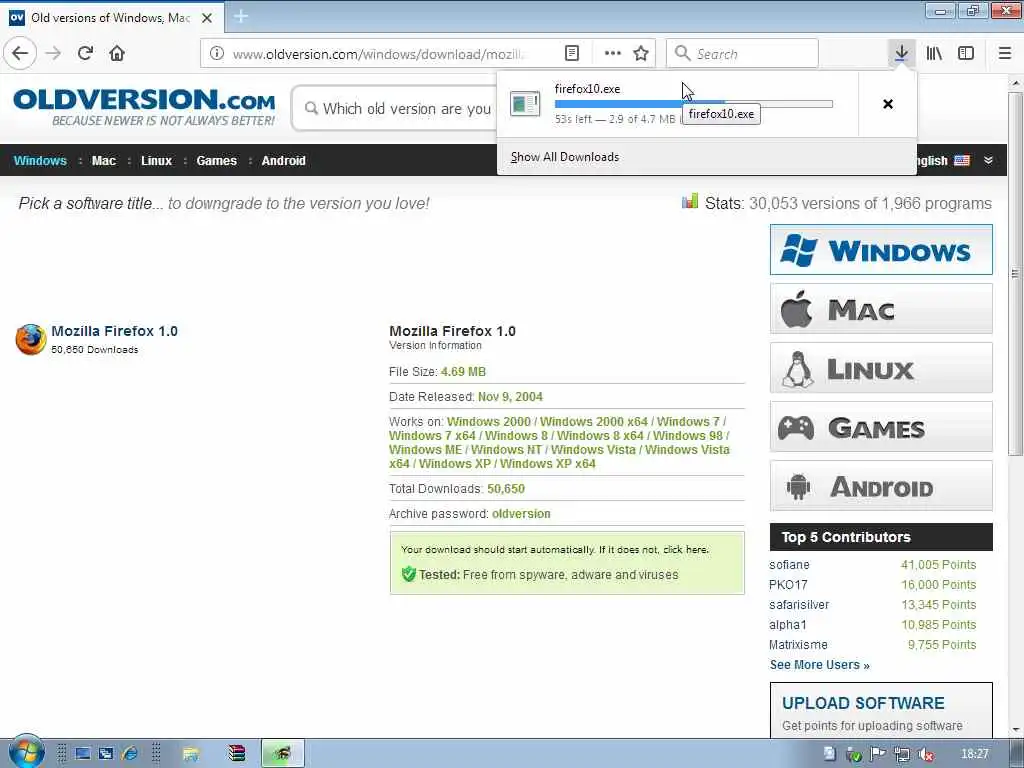Viewport: 1024px width, 768px height.
Task: Click the downloads arrow toolbar button
Action: point(901,53)
